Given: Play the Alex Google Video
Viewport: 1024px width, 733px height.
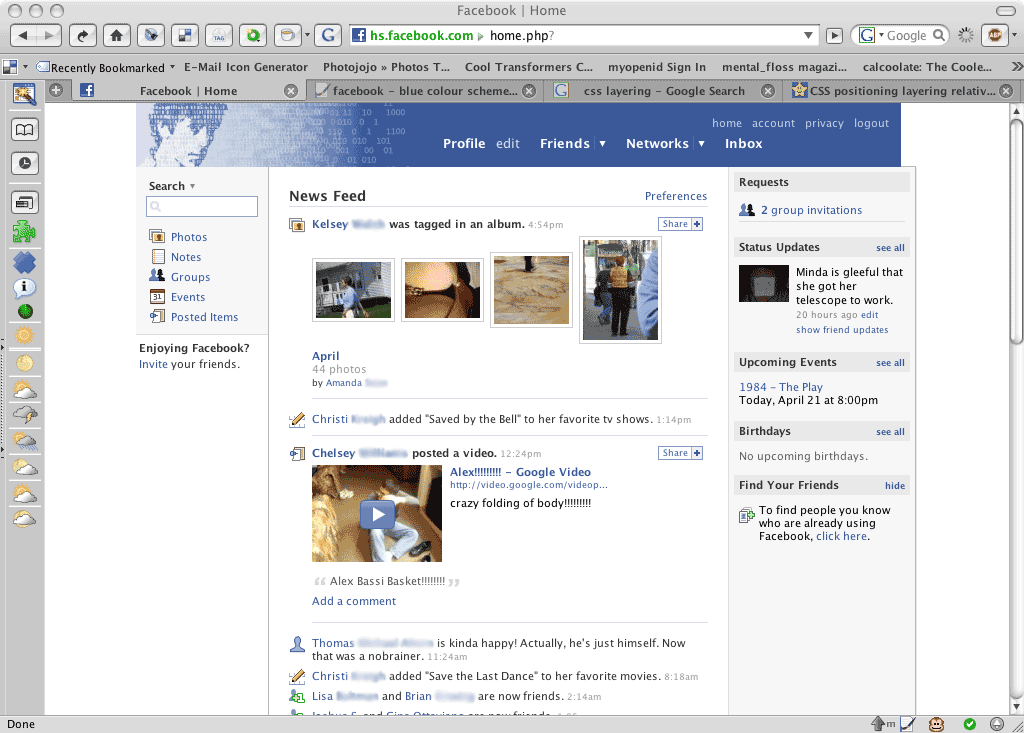Looking at the screenshot, I should (x=377, y=514).
